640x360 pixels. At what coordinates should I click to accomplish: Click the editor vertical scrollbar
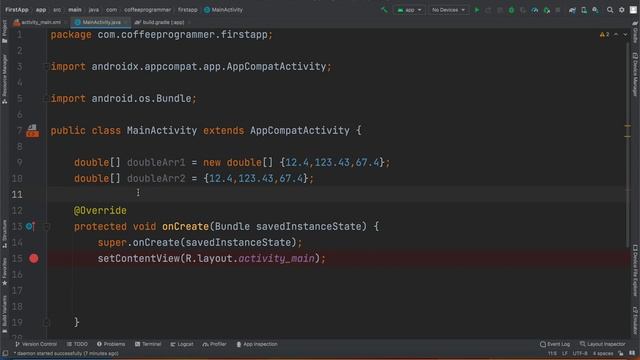pyautogui.click(x=628, y=145)
